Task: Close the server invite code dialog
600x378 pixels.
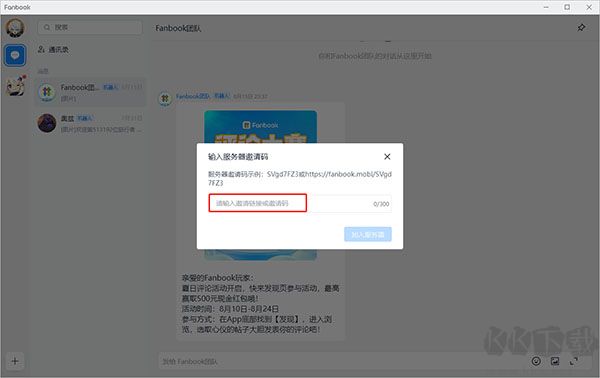Action: point(387,156)
